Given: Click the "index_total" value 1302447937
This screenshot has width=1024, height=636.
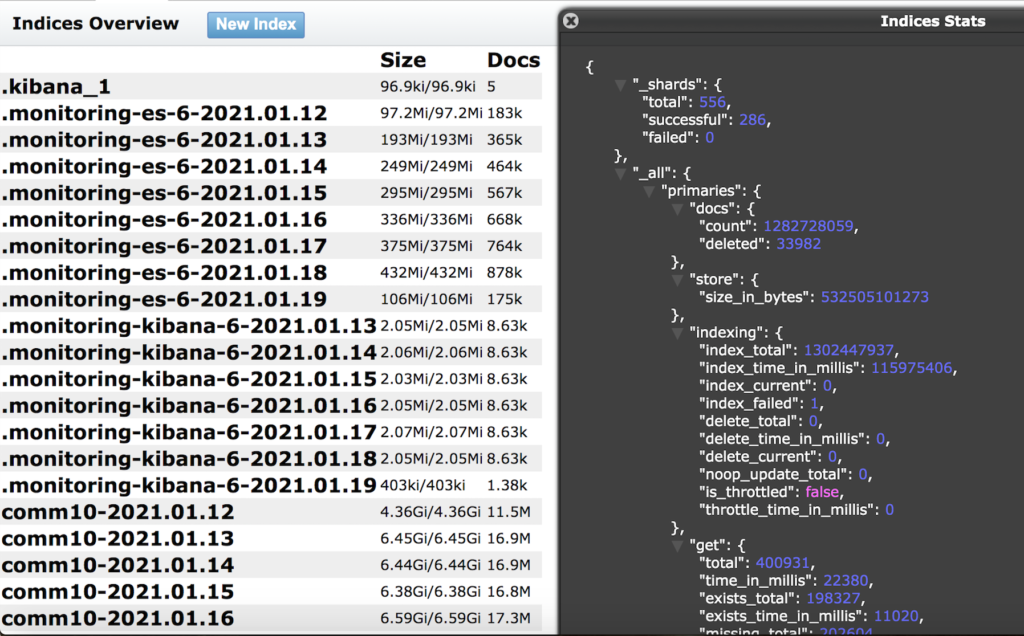Looking at the screenshot, I should (x=848, y=351).
